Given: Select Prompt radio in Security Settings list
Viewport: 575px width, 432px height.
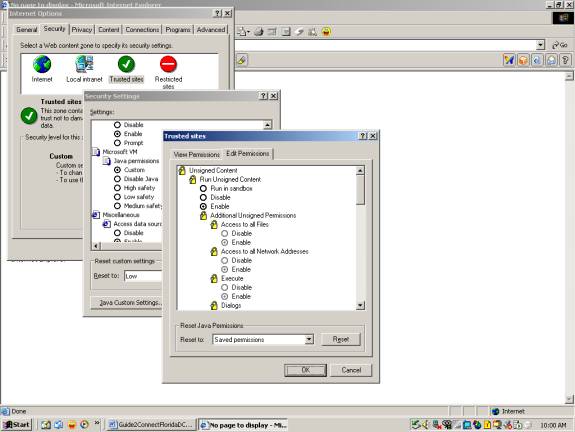Looking at the screenshot, I should click(x=117, y=143).
